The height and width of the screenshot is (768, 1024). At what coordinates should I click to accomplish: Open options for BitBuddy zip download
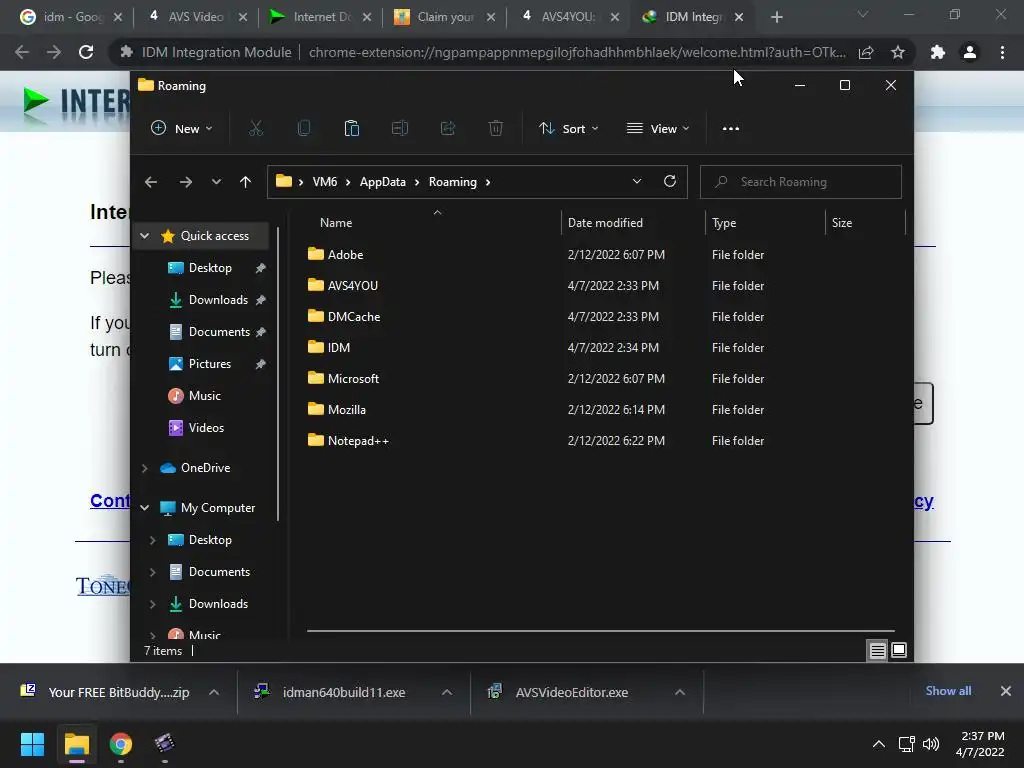point(214,692)
